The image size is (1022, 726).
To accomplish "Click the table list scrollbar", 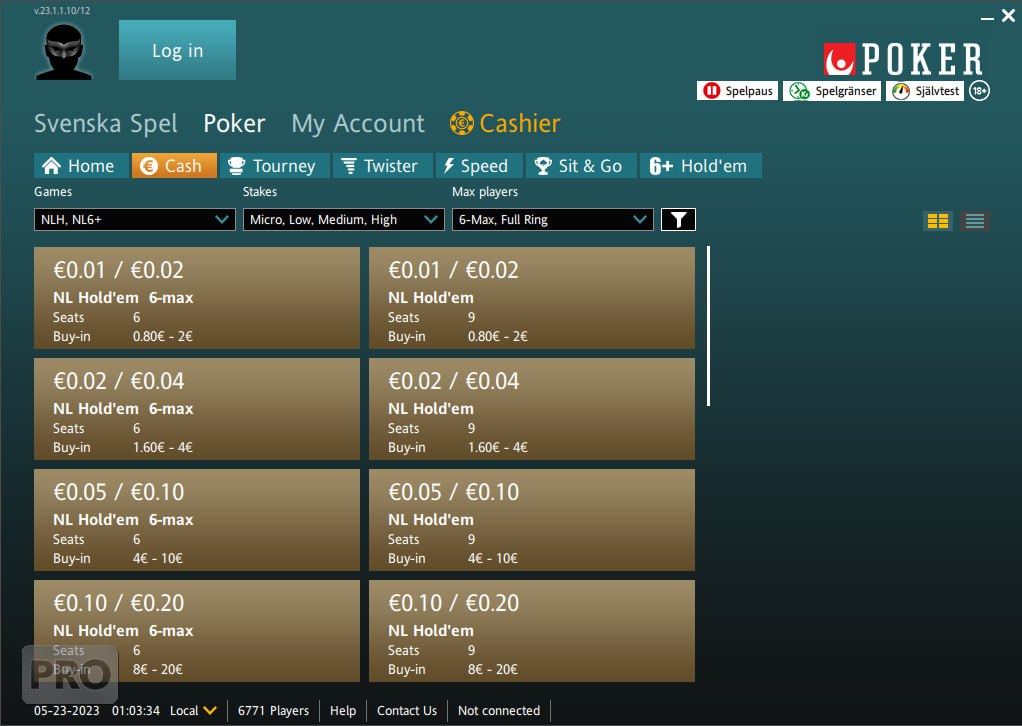I will tap(708, 326).
